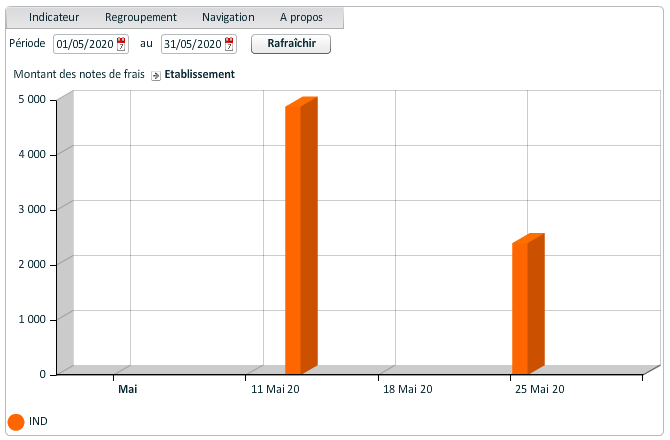This screenshot has height=440, width=670.
Task: Select the tall orange bar near 11 Mai 20
Action: [x=301, y=236]
